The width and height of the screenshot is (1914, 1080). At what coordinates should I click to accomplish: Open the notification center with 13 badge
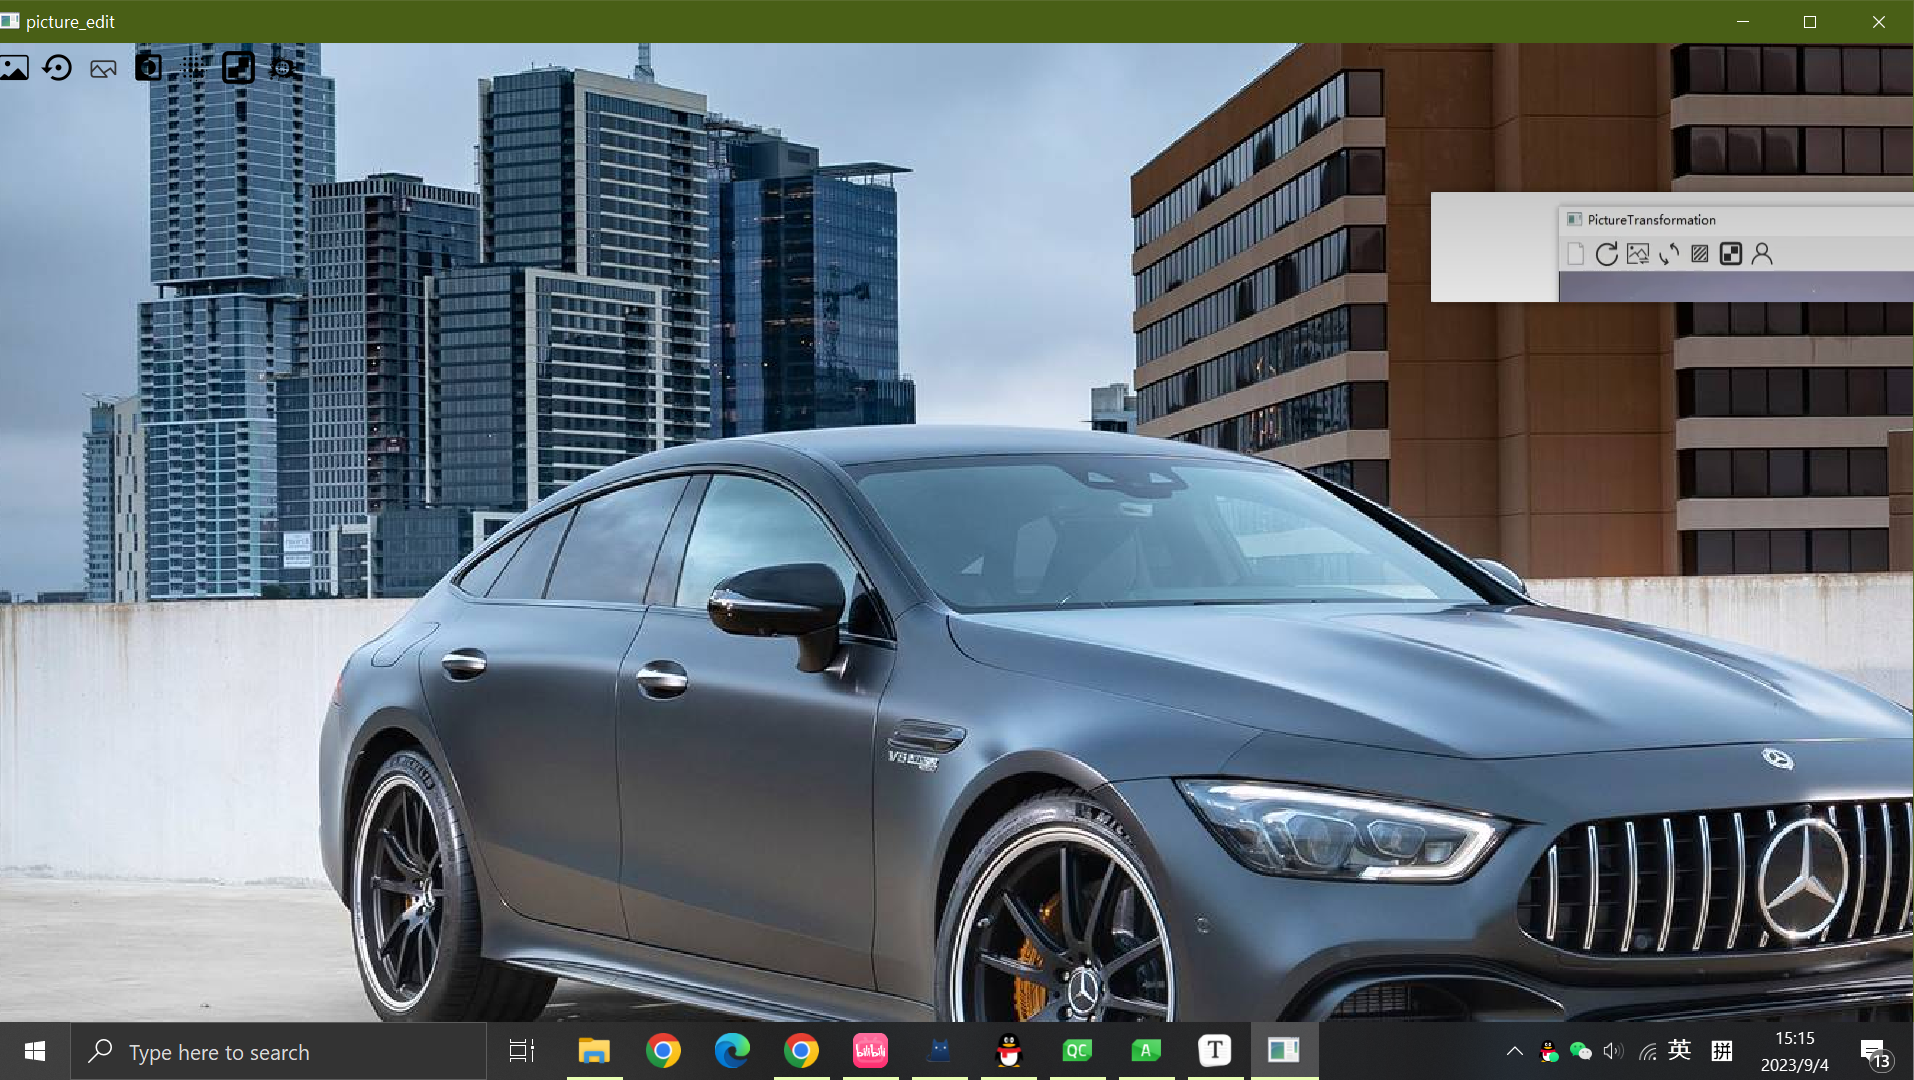1875,1052
